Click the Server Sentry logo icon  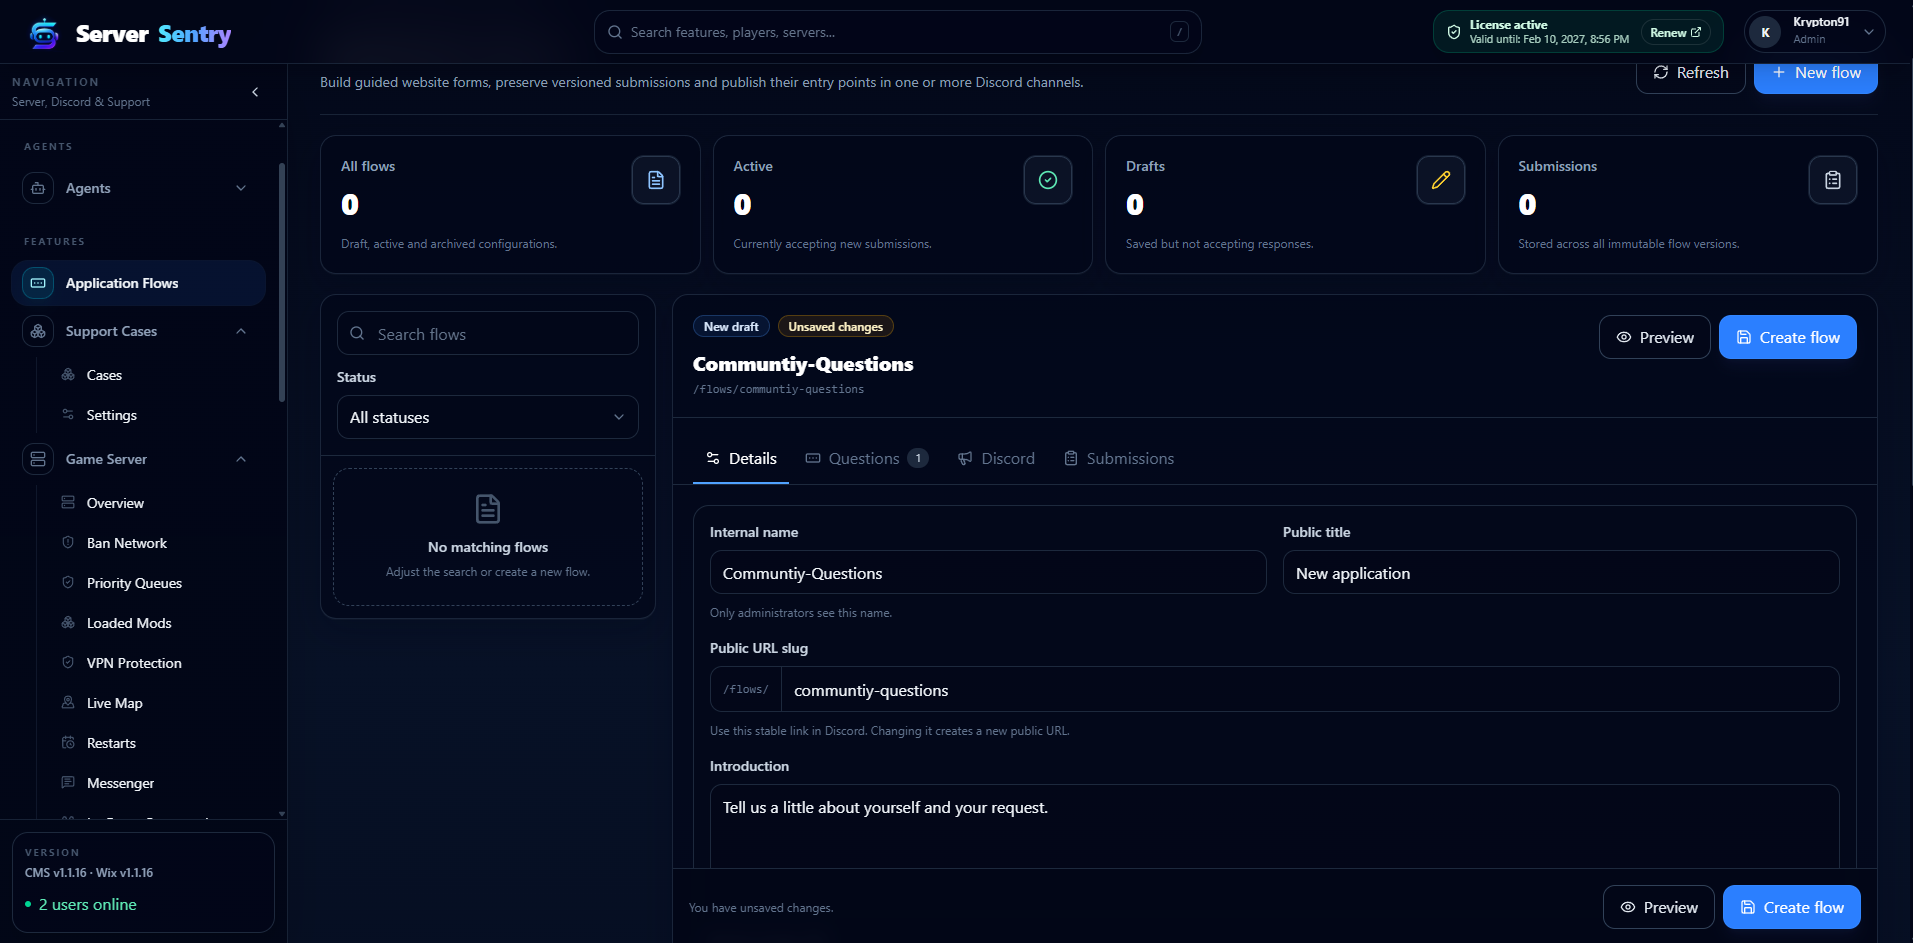44,33
